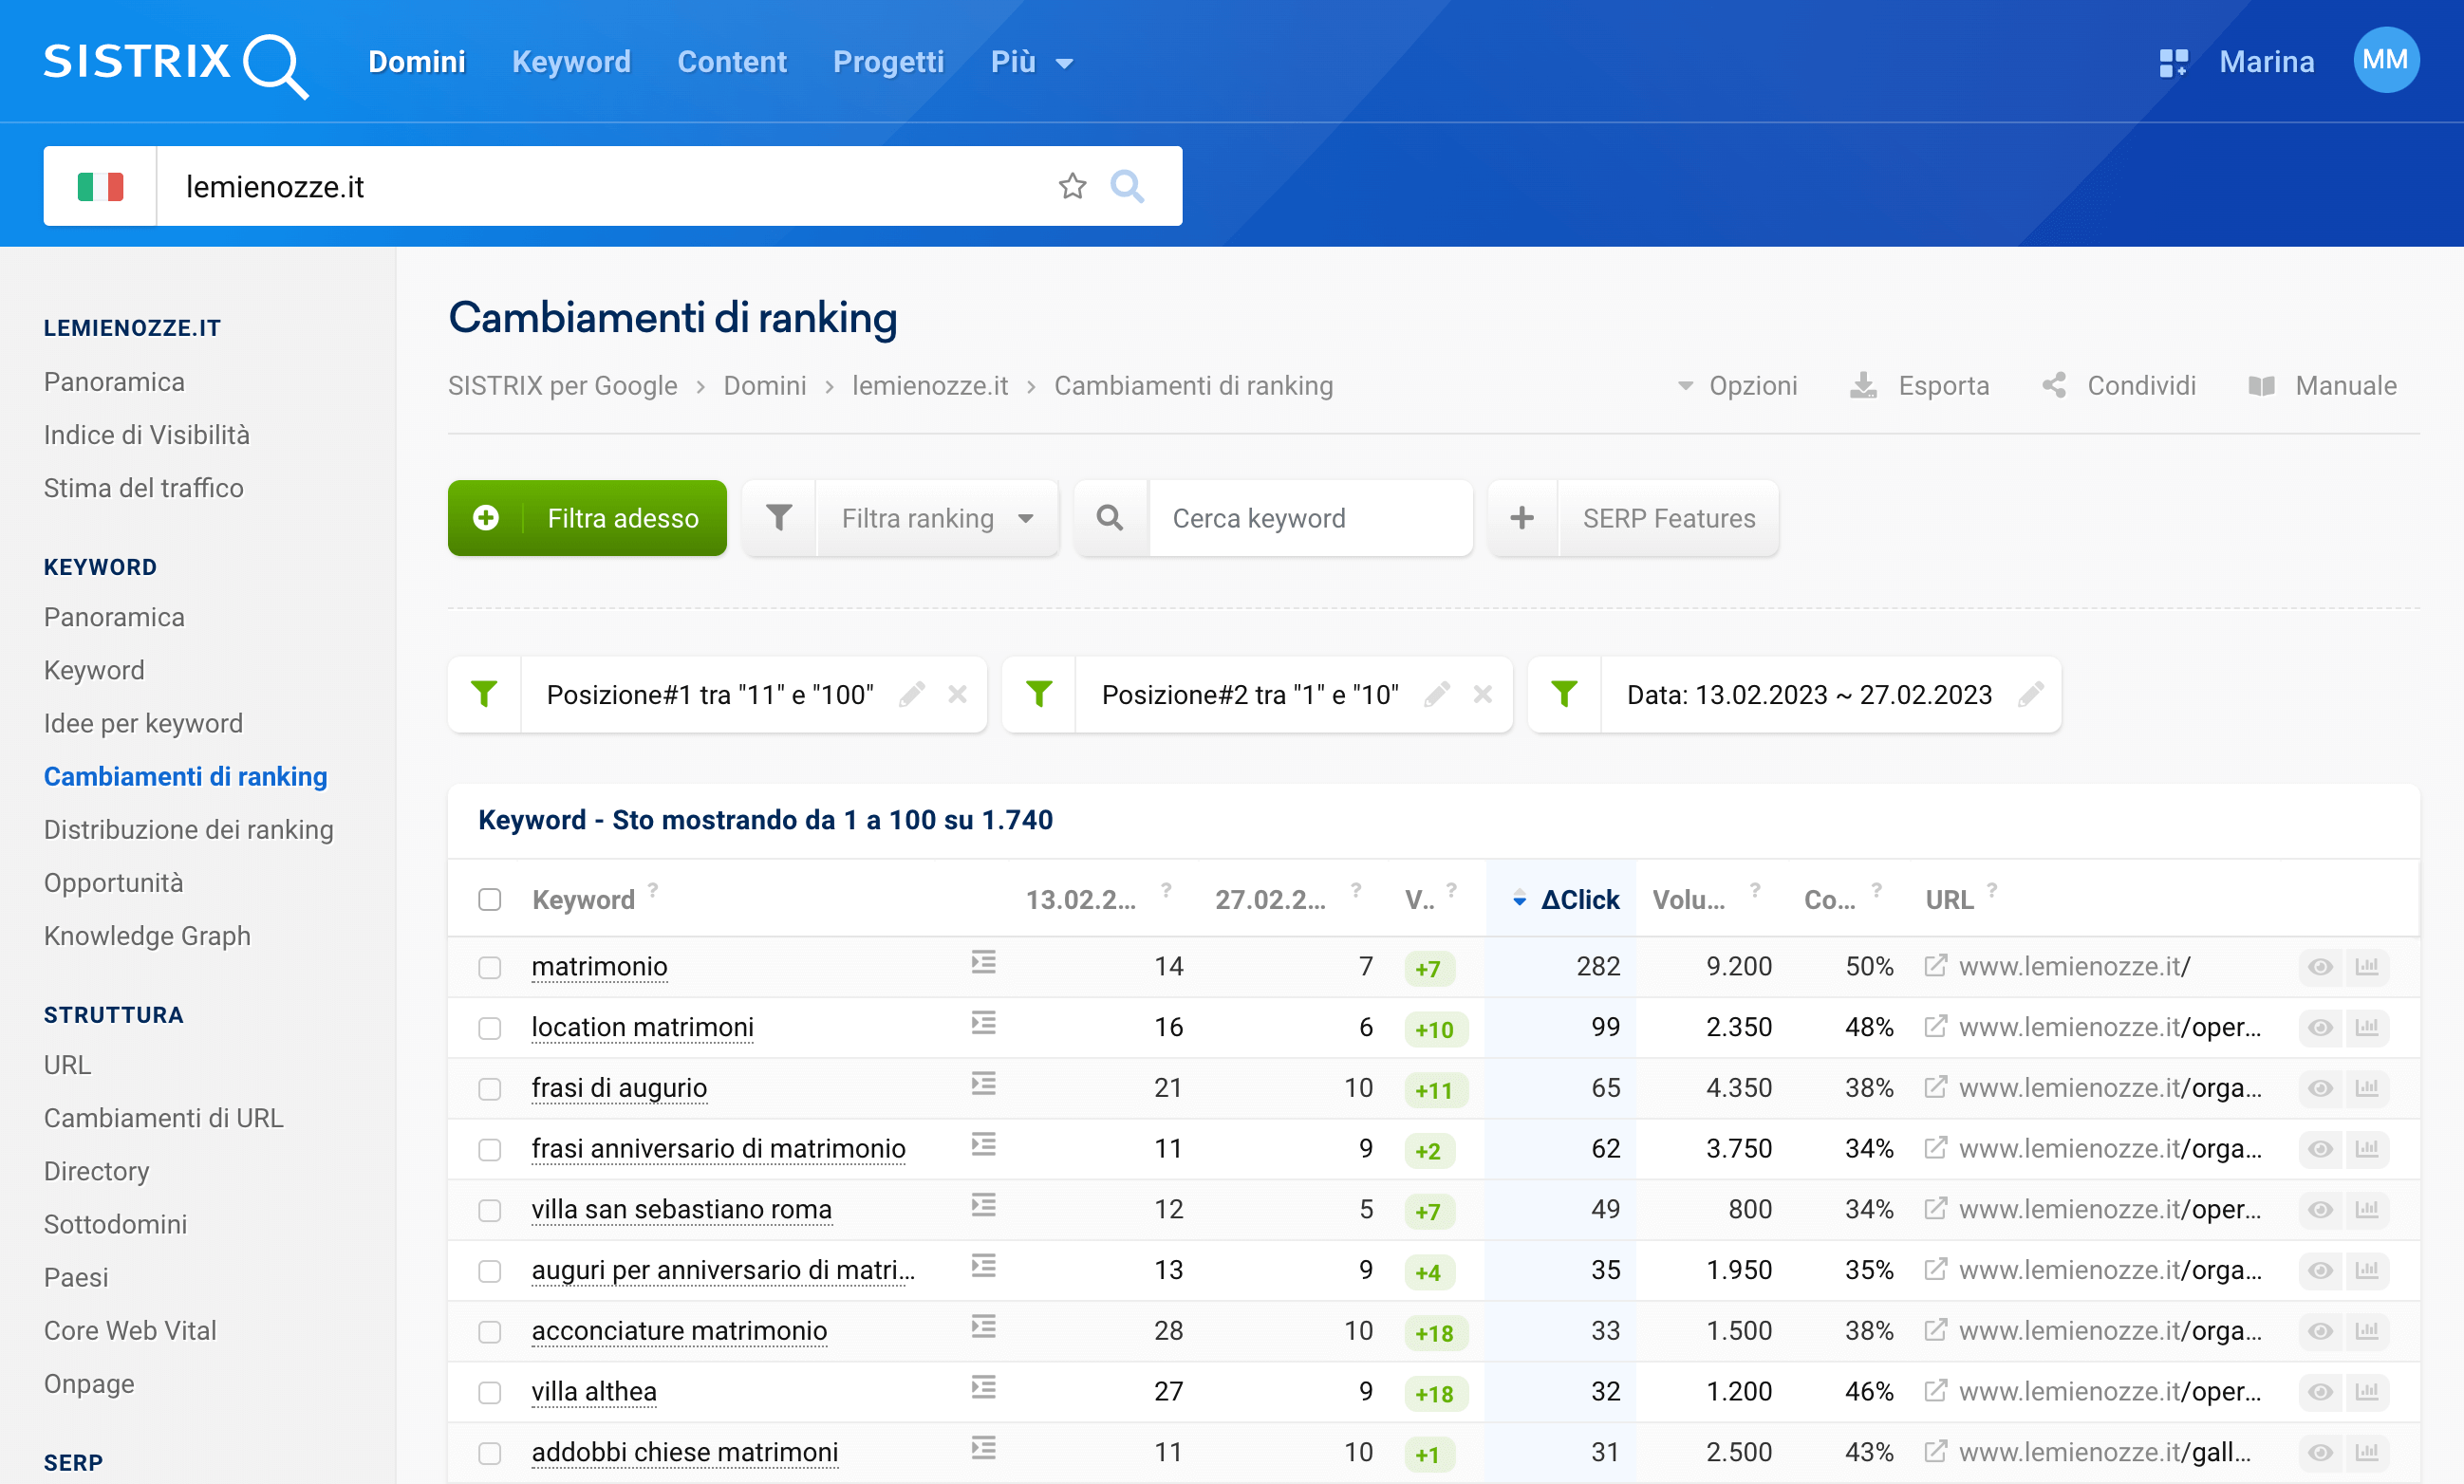
Task: Check the acconciature matrimonio row checkbox
Action: (489, 1331)
